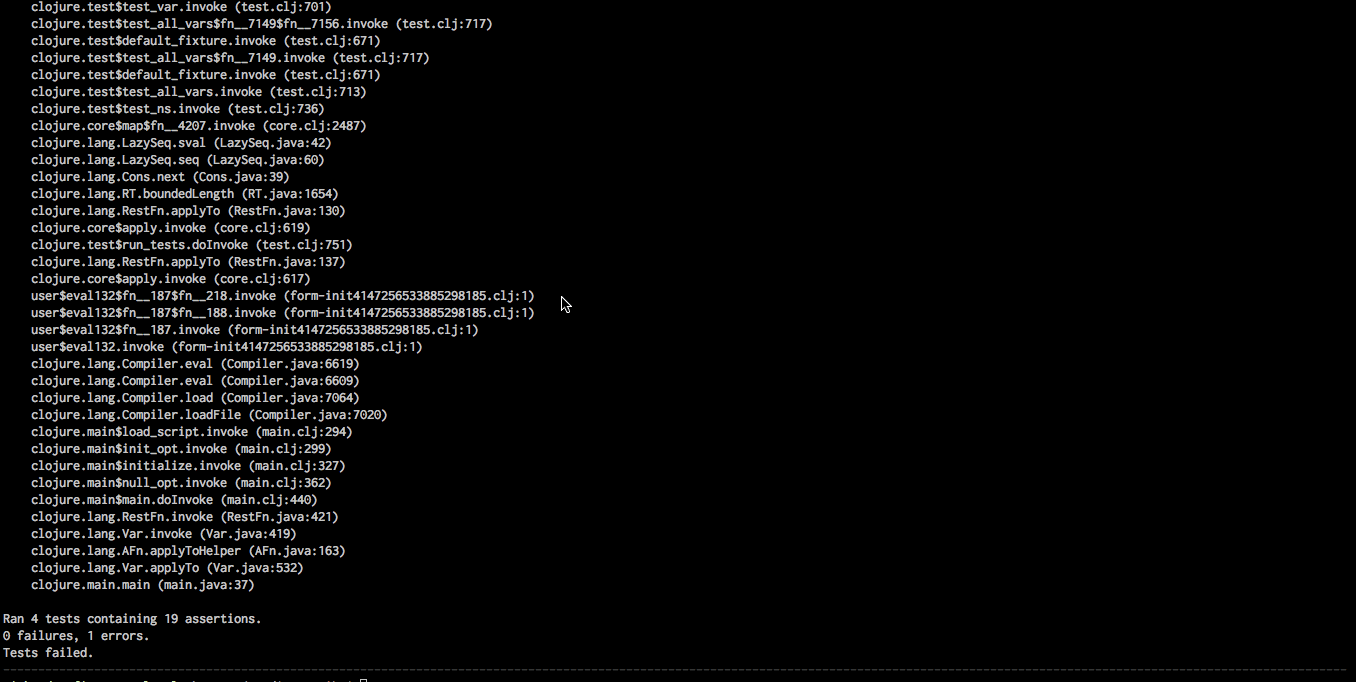1356x682 pixels.
Task: Select the test_ns.invoke (test.clj:736) line
Action: (178, 109)
